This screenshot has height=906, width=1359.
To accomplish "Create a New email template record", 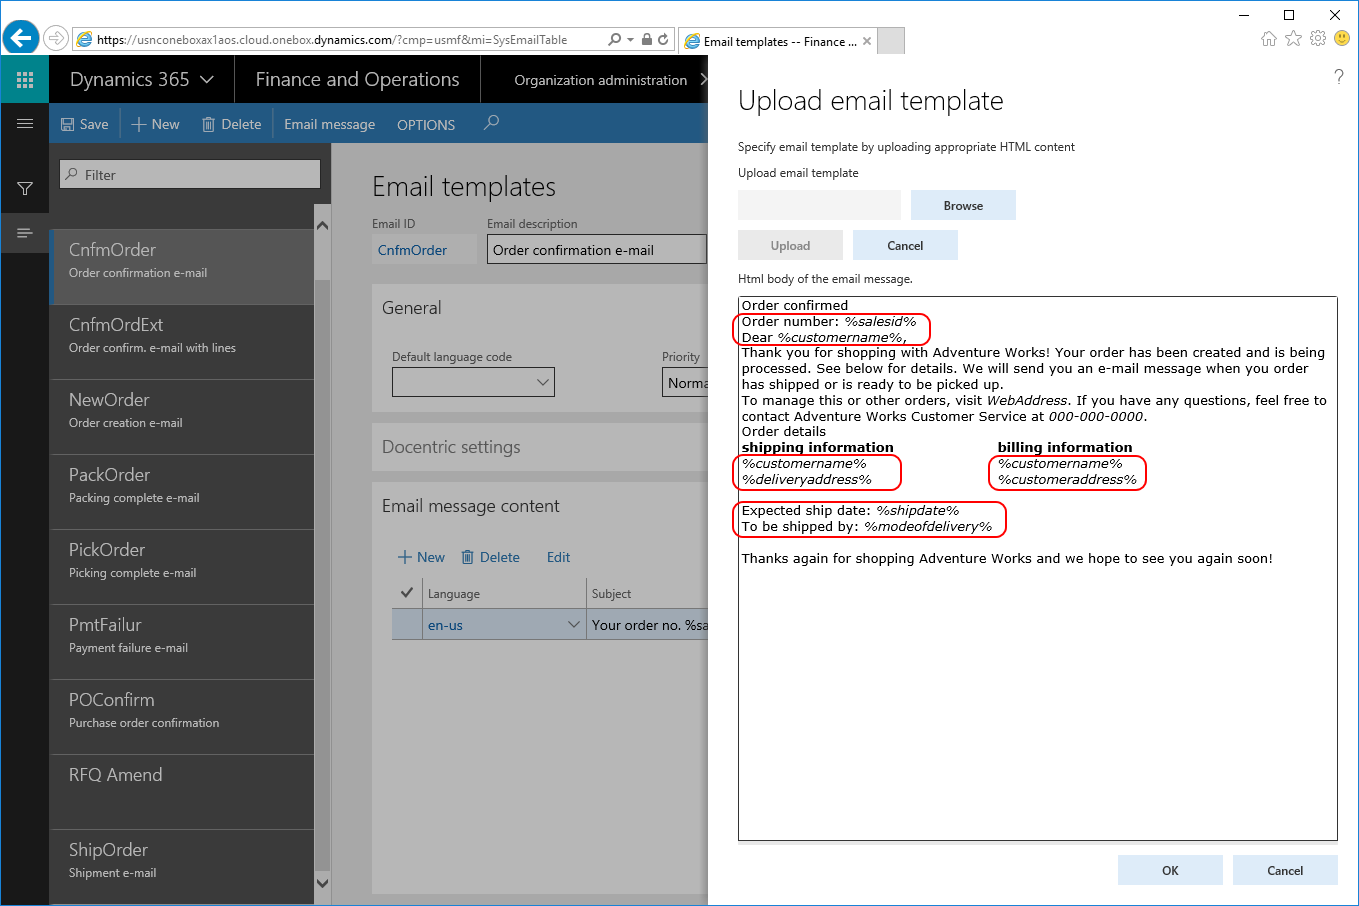I will 156,124.
